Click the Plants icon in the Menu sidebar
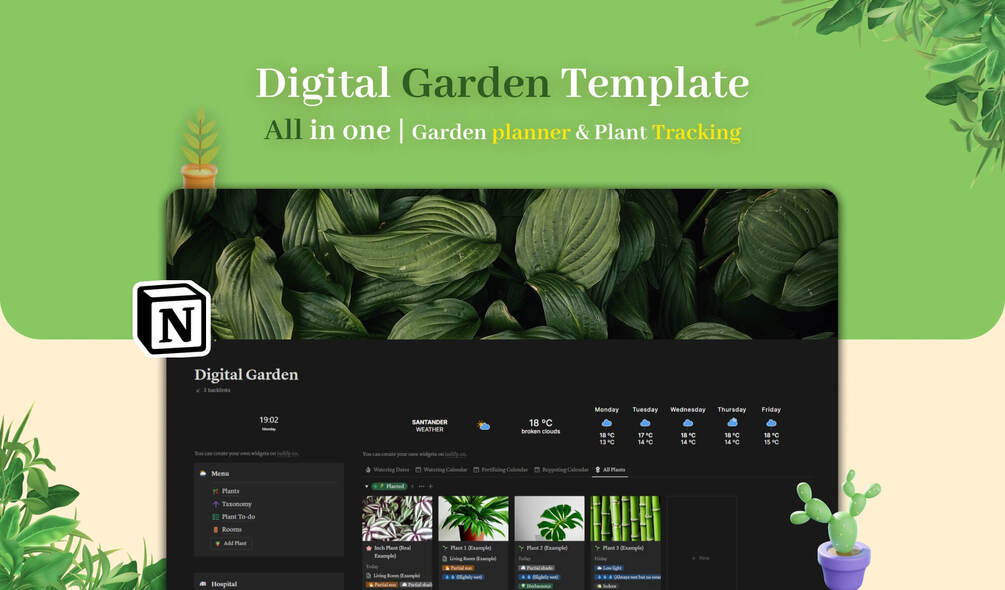This screenshot has height=590, width=1005. 217,491
